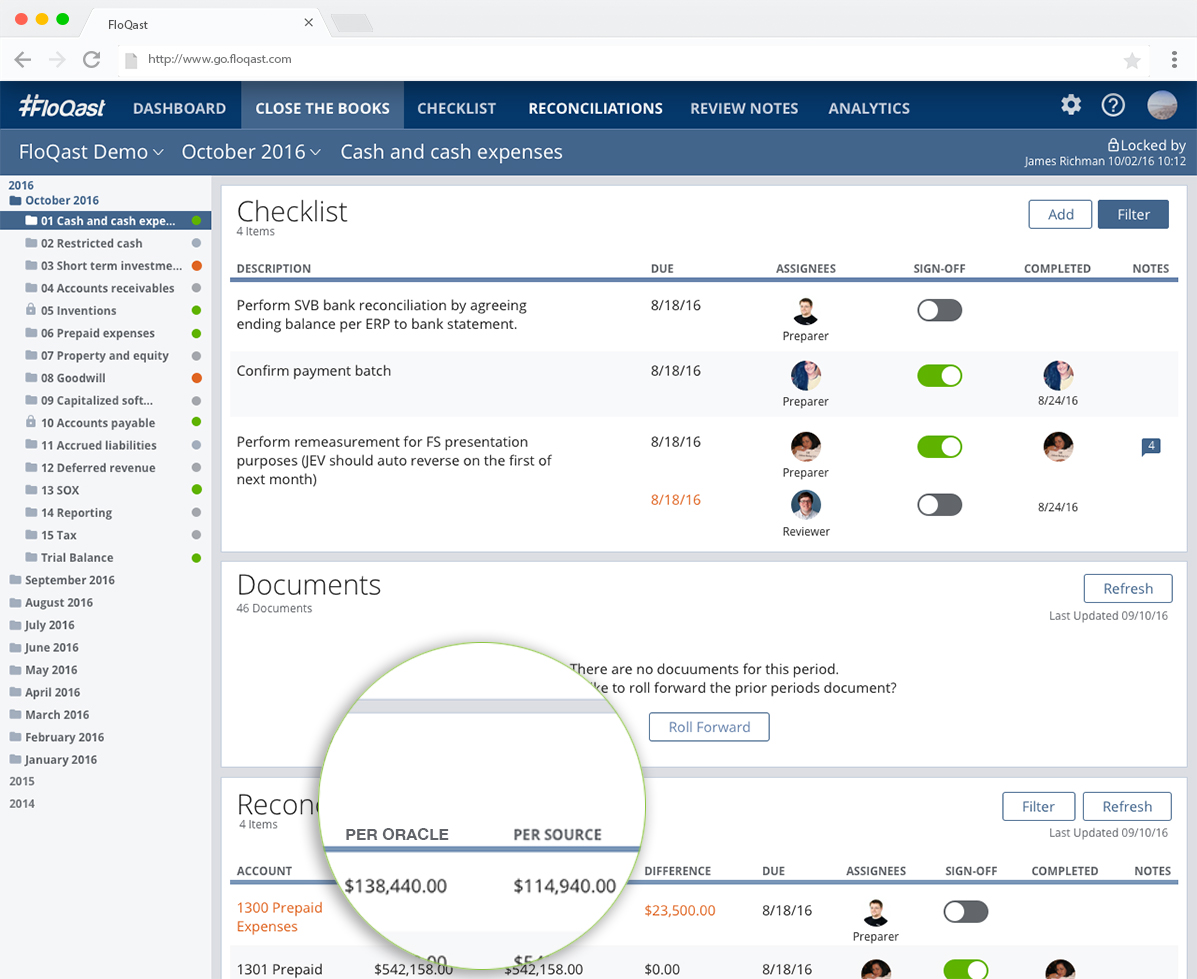Open the user profile avatar
This screenshot has width=1197, height=979.
(x=1162, y=105)
